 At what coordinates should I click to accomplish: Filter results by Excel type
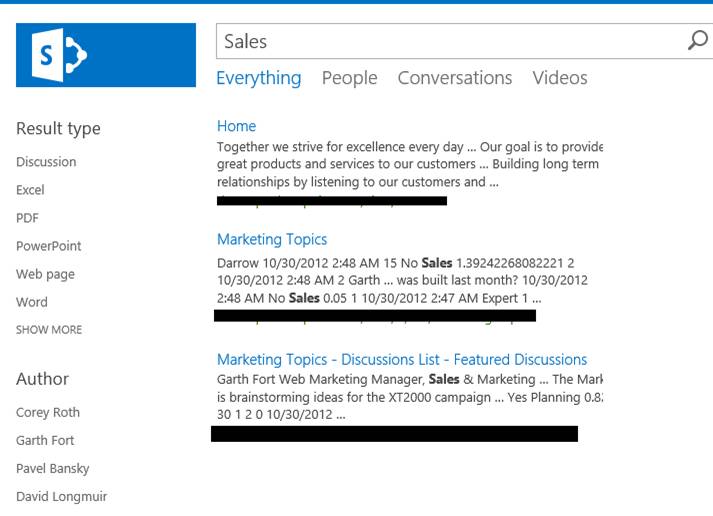[30, 190]
